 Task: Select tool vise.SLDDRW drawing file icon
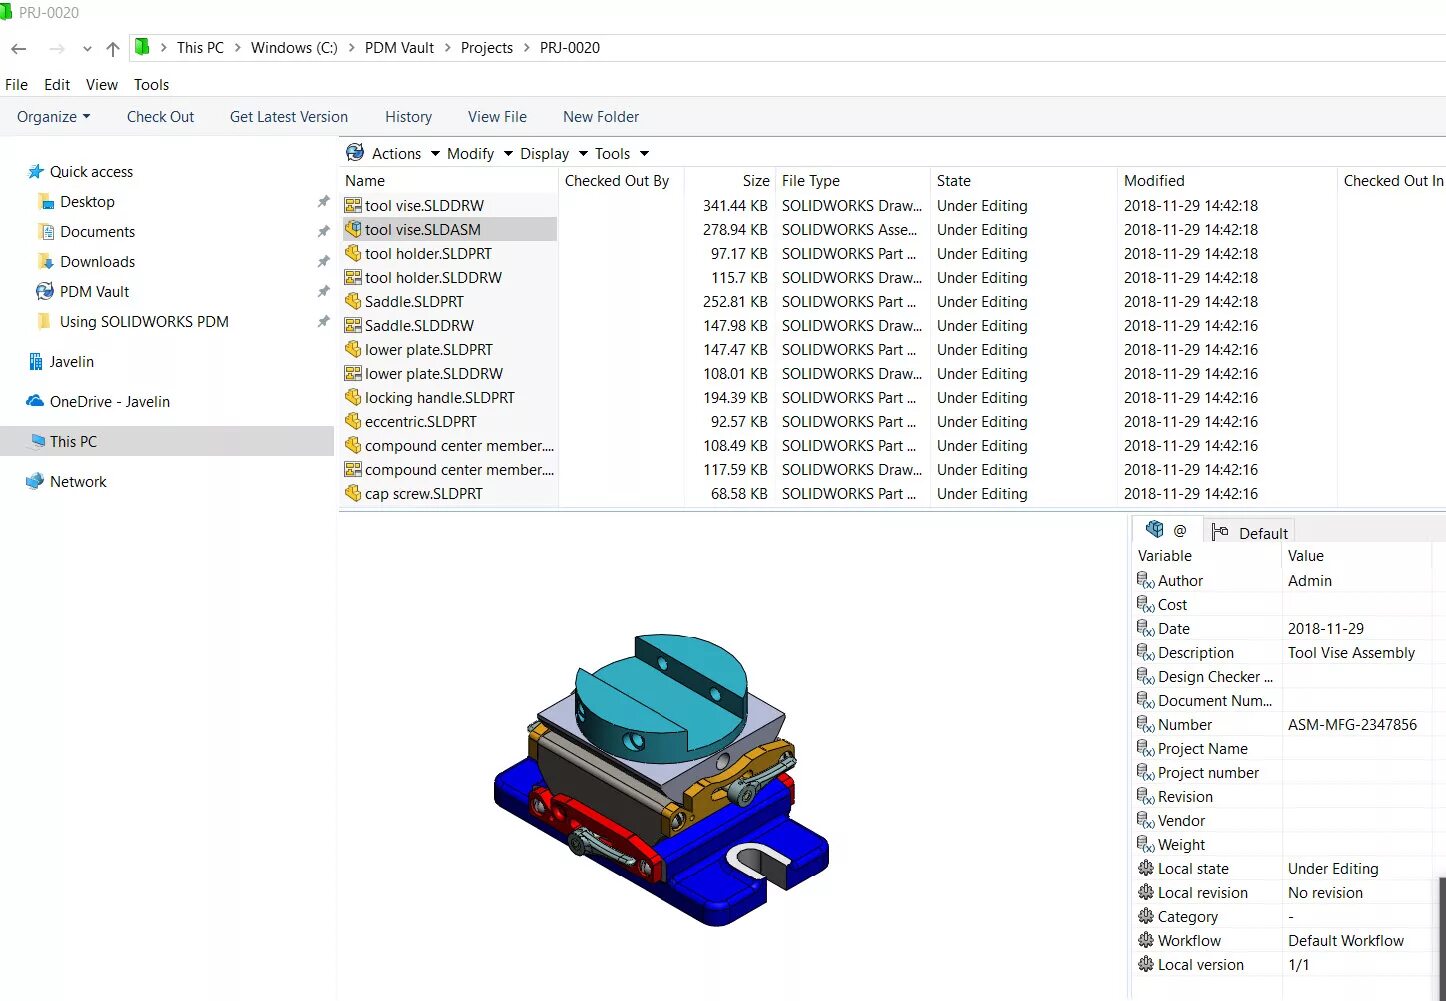353,205
